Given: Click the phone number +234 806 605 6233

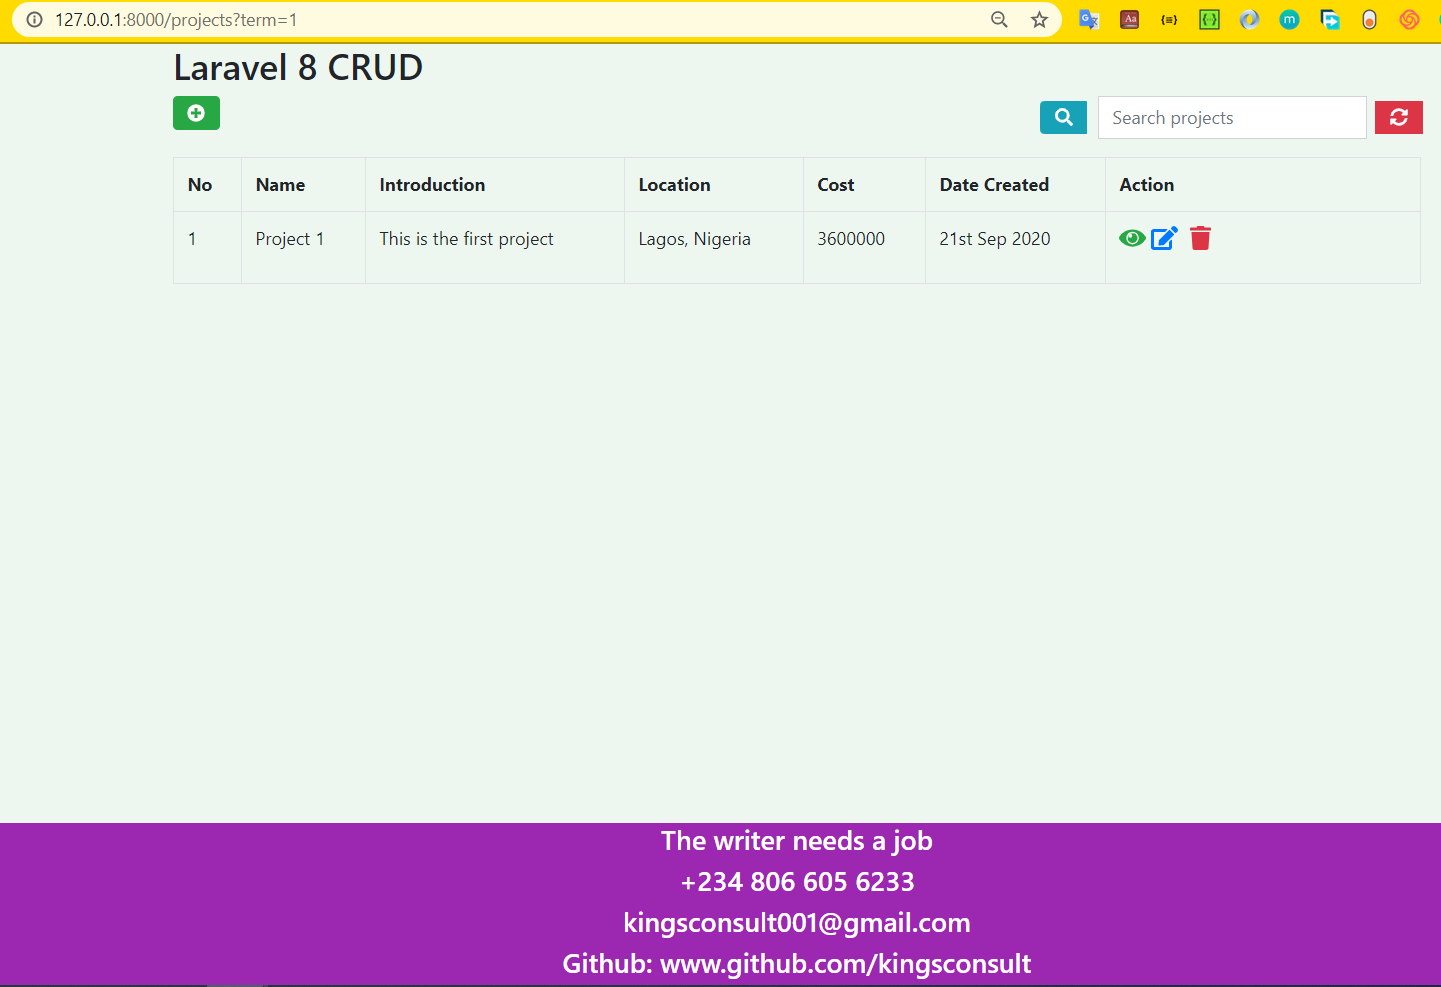Looking at the screenshot, I should 797,882.
